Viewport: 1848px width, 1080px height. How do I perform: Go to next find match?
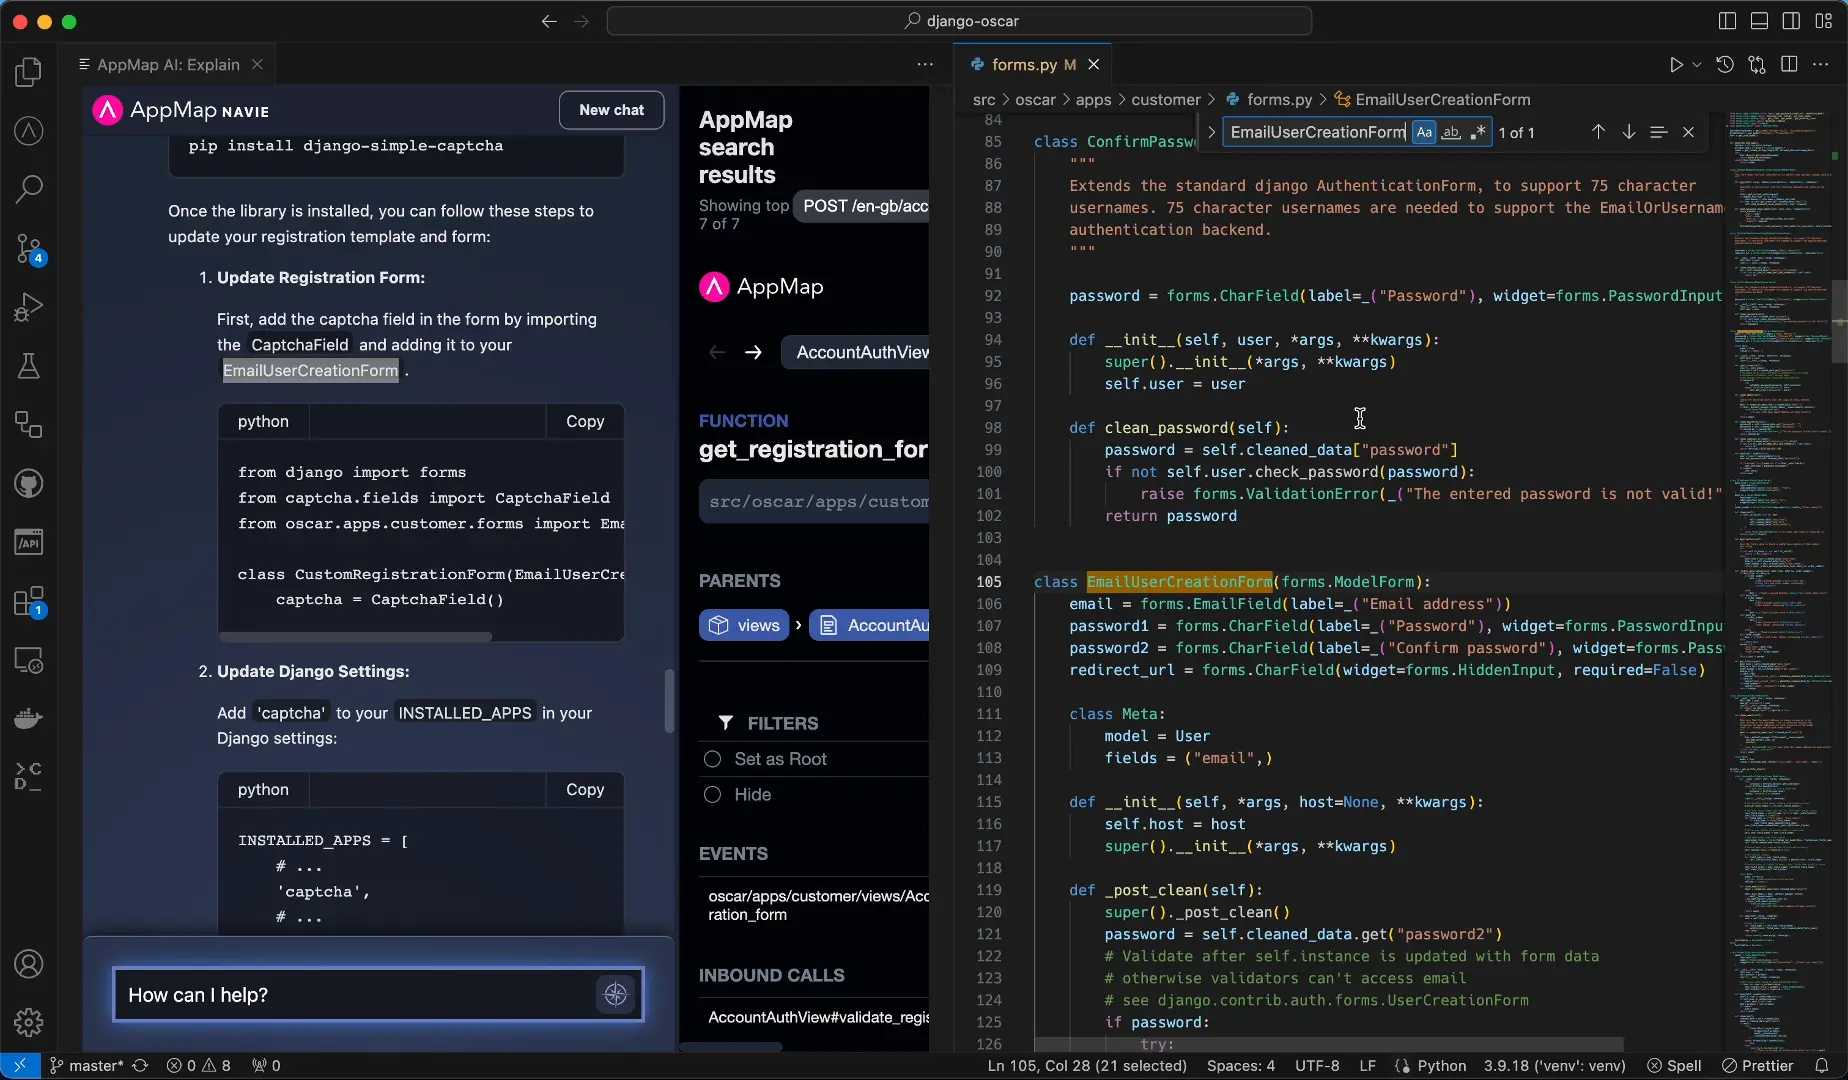tap(1628, 132)
